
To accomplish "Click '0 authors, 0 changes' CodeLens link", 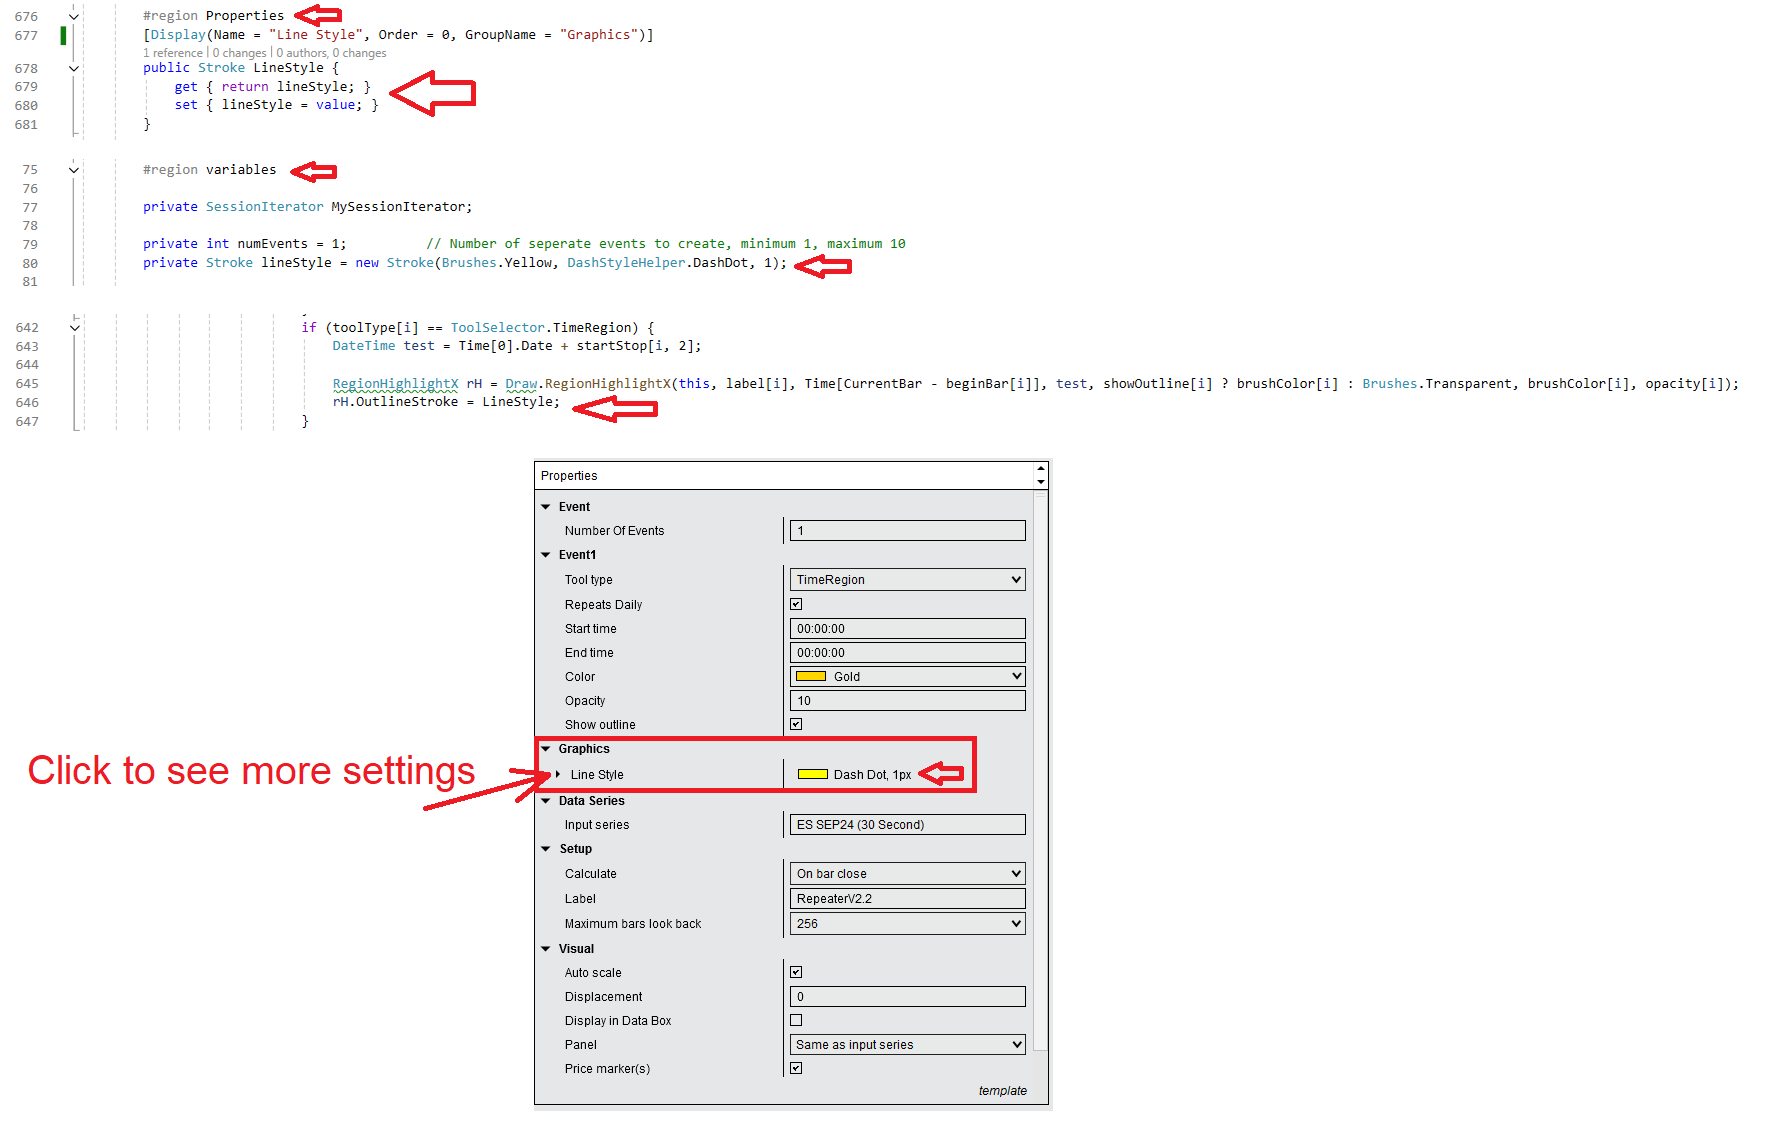I will 331,53.
